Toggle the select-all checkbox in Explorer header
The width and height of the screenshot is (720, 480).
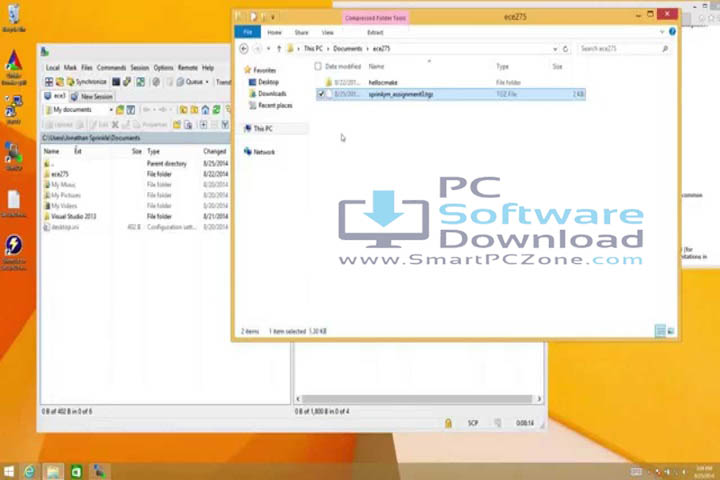(318, 66)
